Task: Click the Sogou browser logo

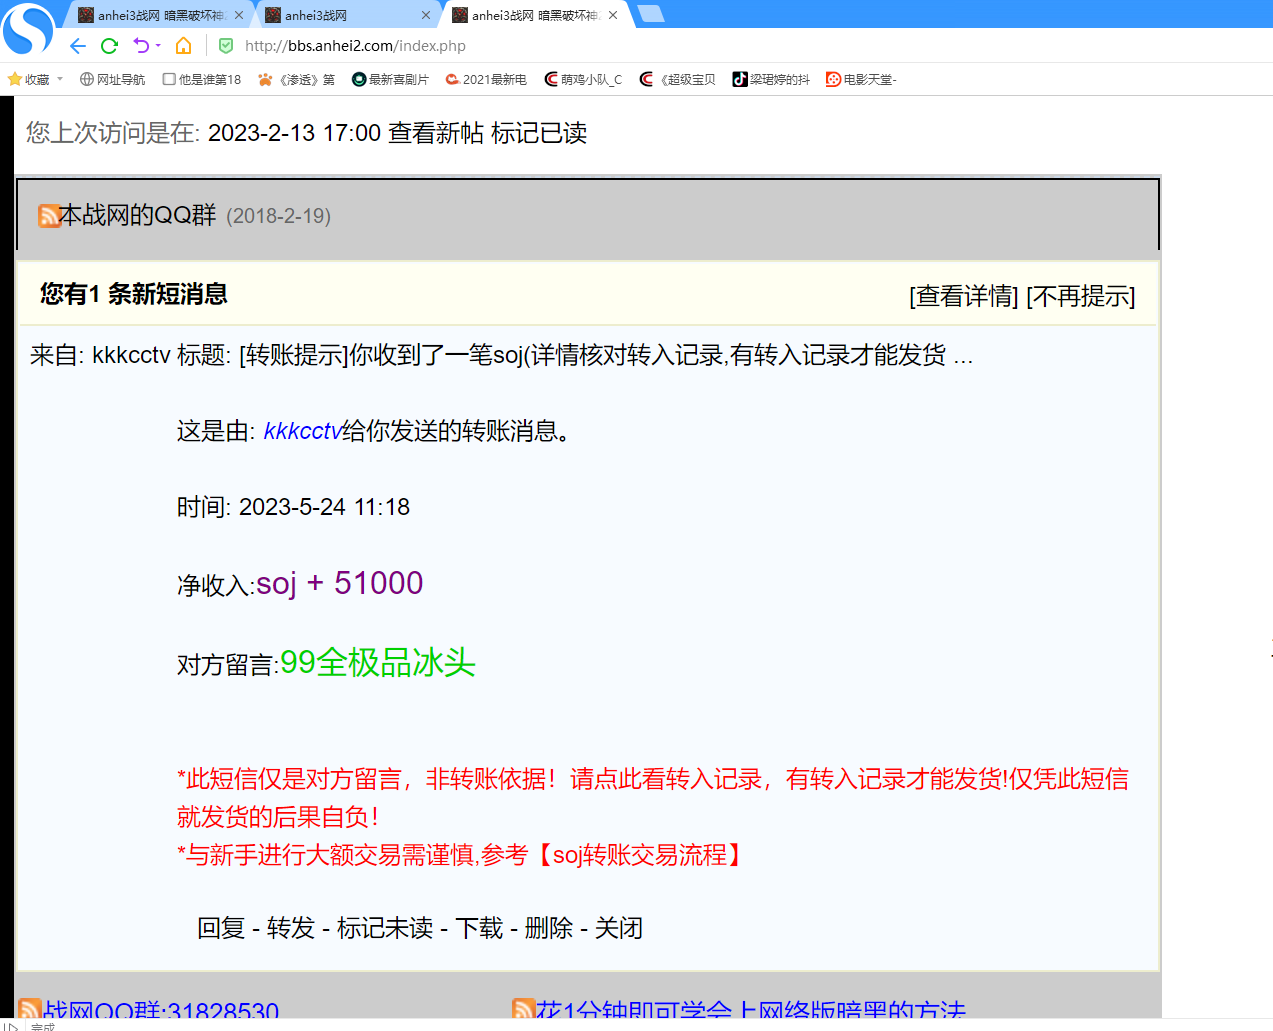Action: [28, 28]
